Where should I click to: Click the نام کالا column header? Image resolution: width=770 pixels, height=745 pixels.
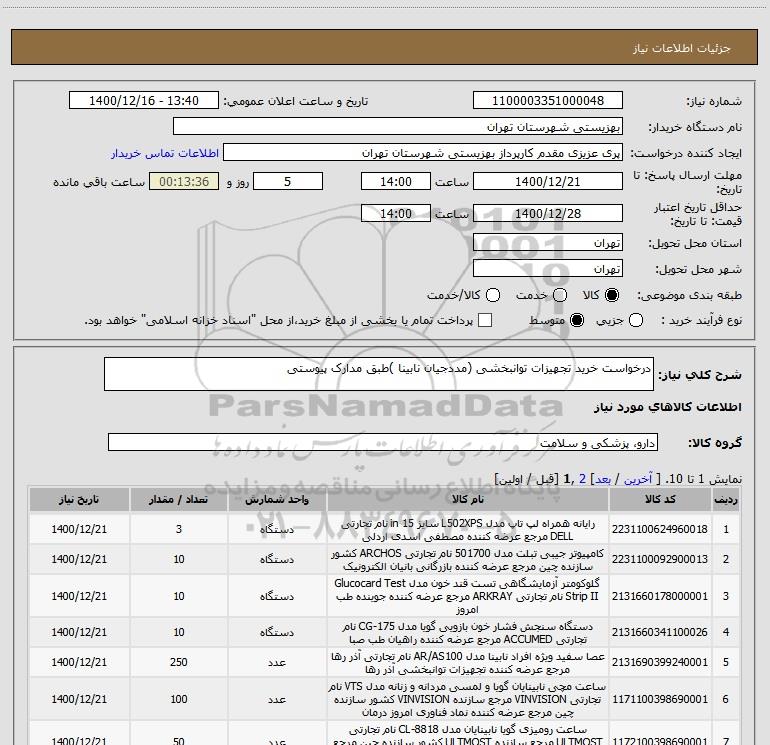pyautogui.click(x=468, y=499)
